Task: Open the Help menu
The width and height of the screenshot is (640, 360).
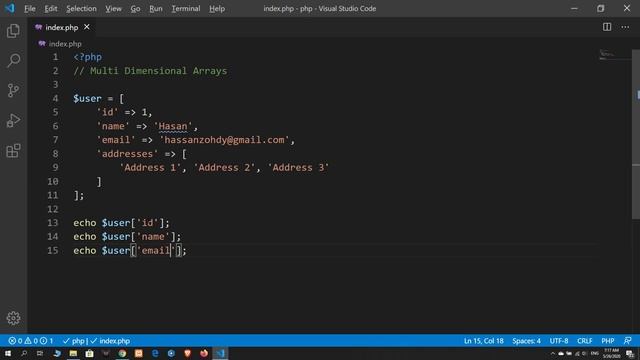Action: [217, 9]
